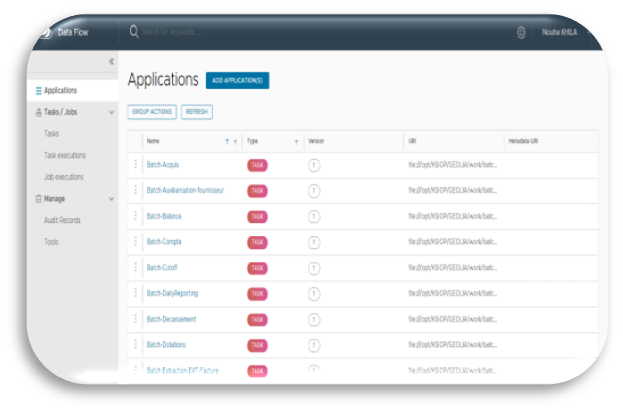Open Job executions in the sidebar
Viewport: 623px width, 412px height.
coord(64,177)
